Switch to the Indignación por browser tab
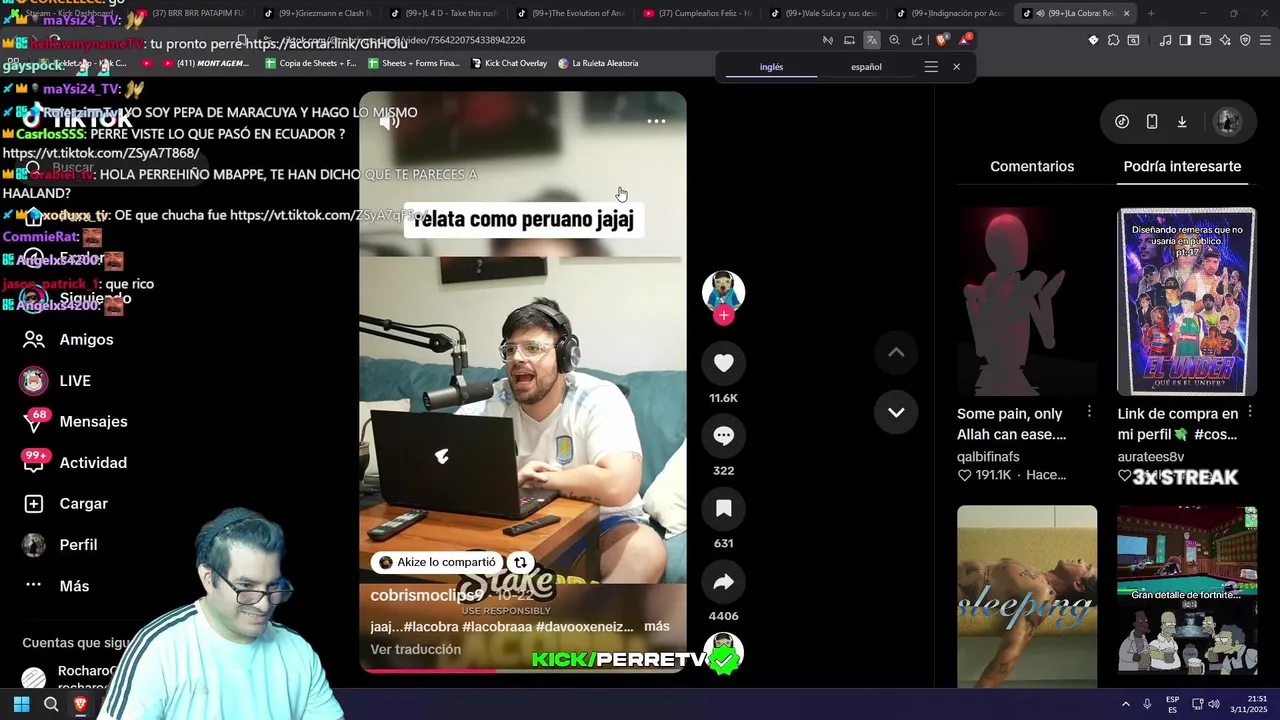 coord(950,13)
